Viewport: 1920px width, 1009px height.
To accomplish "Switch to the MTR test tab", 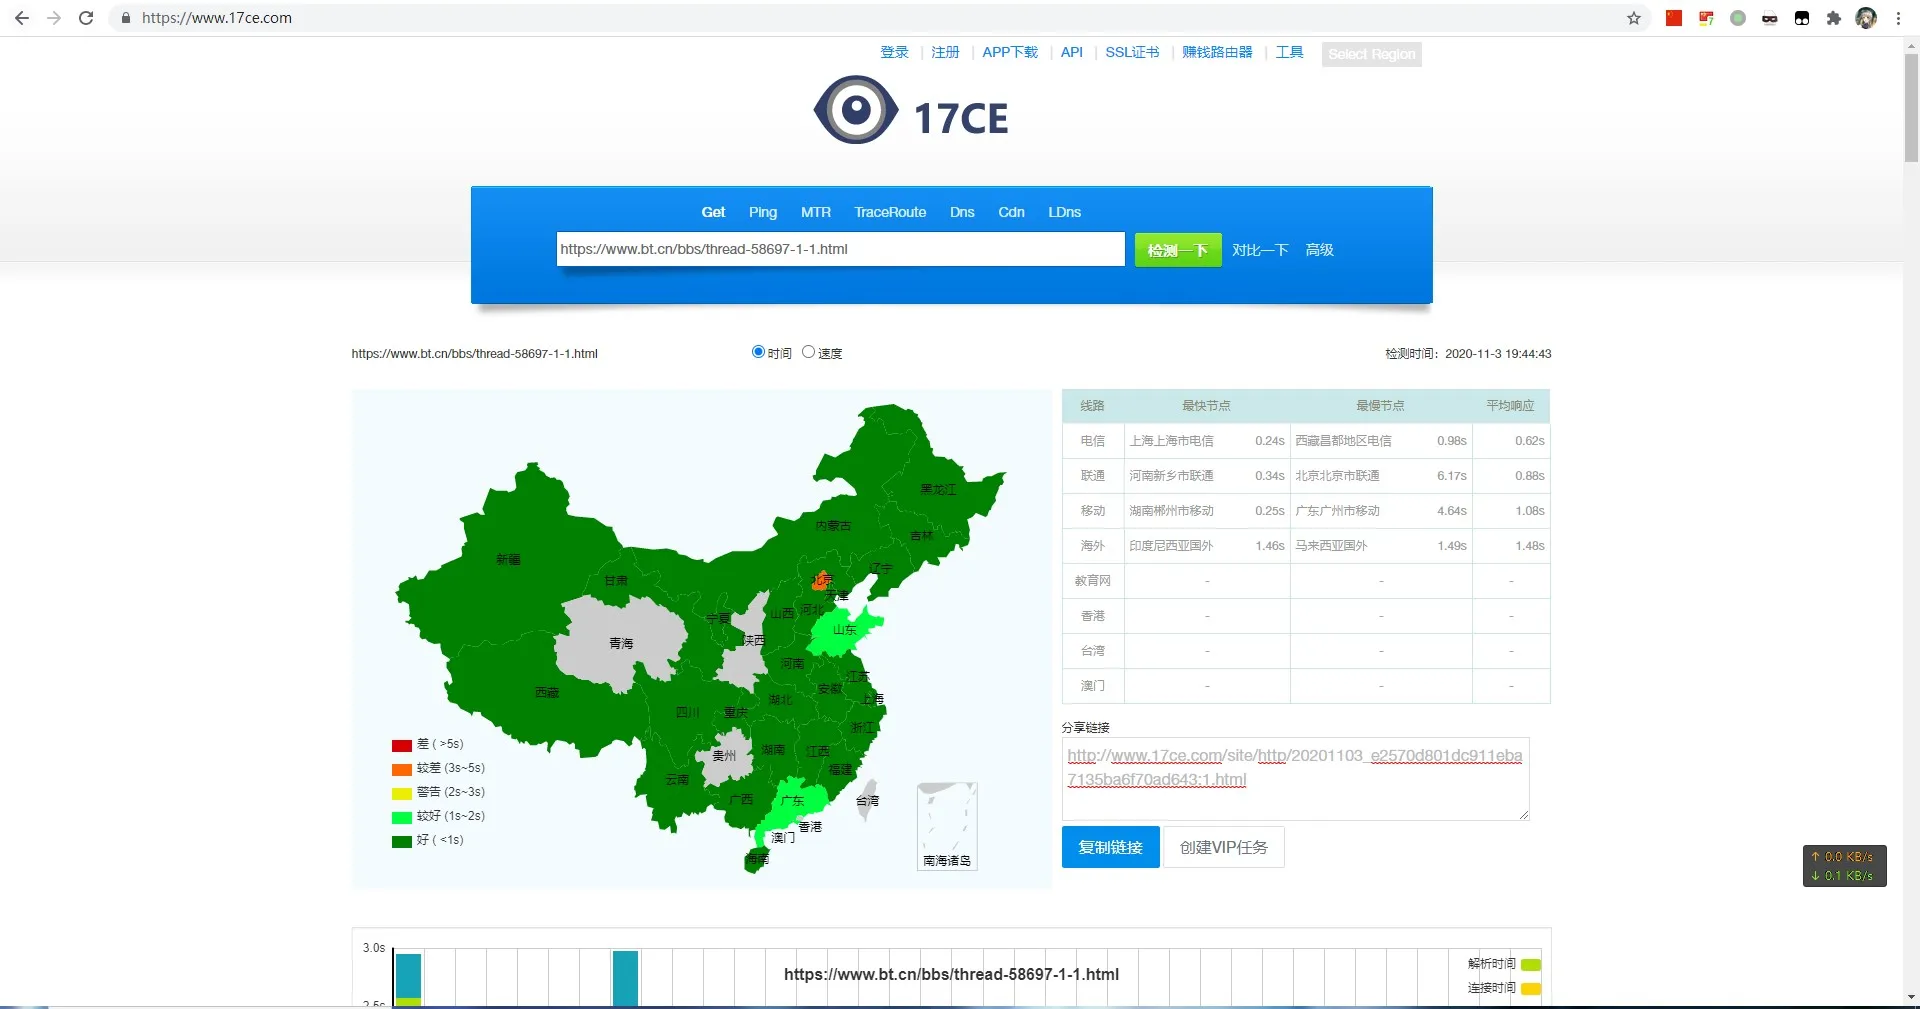I will (x=816, y=212).
